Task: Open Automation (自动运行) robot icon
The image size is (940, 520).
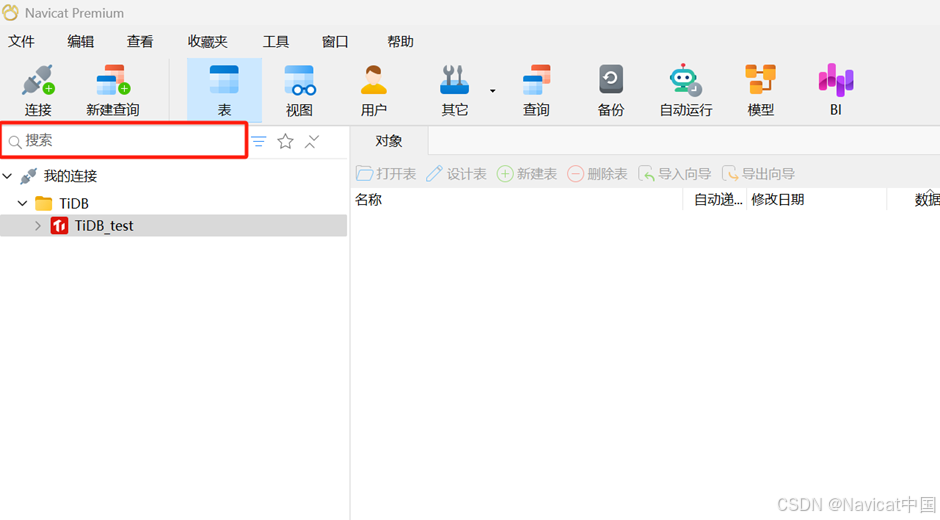Action: (686, 80)
